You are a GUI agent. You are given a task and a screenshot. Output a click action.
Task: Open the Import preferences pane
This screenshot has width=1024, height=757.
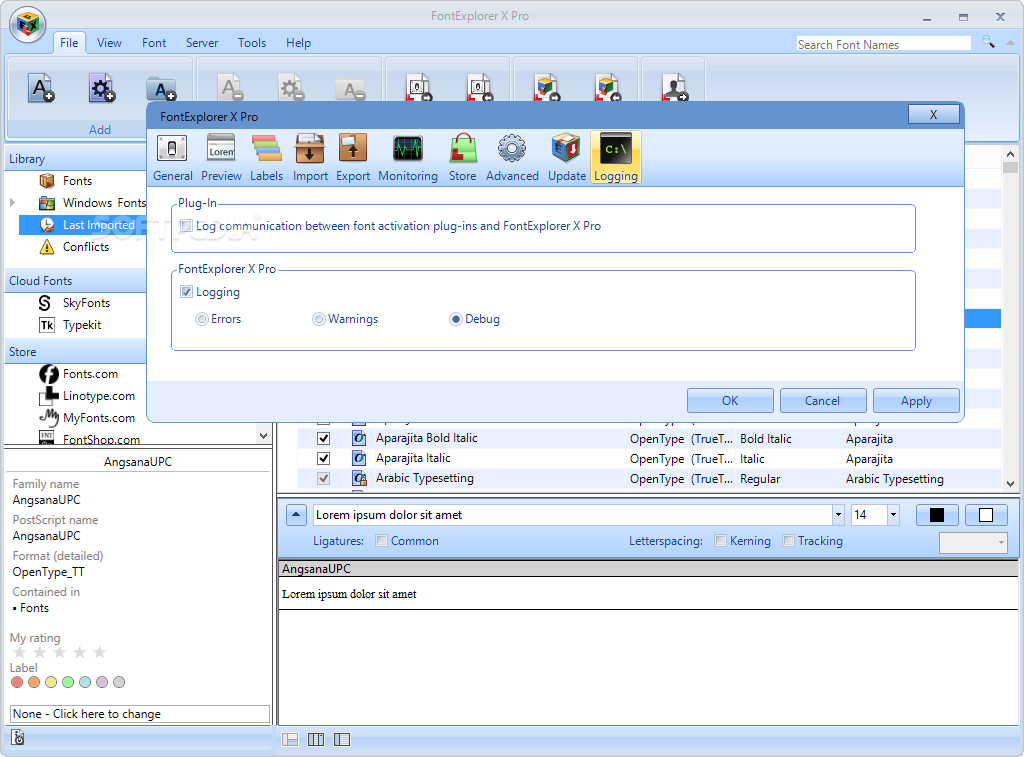tap(310, 157)
